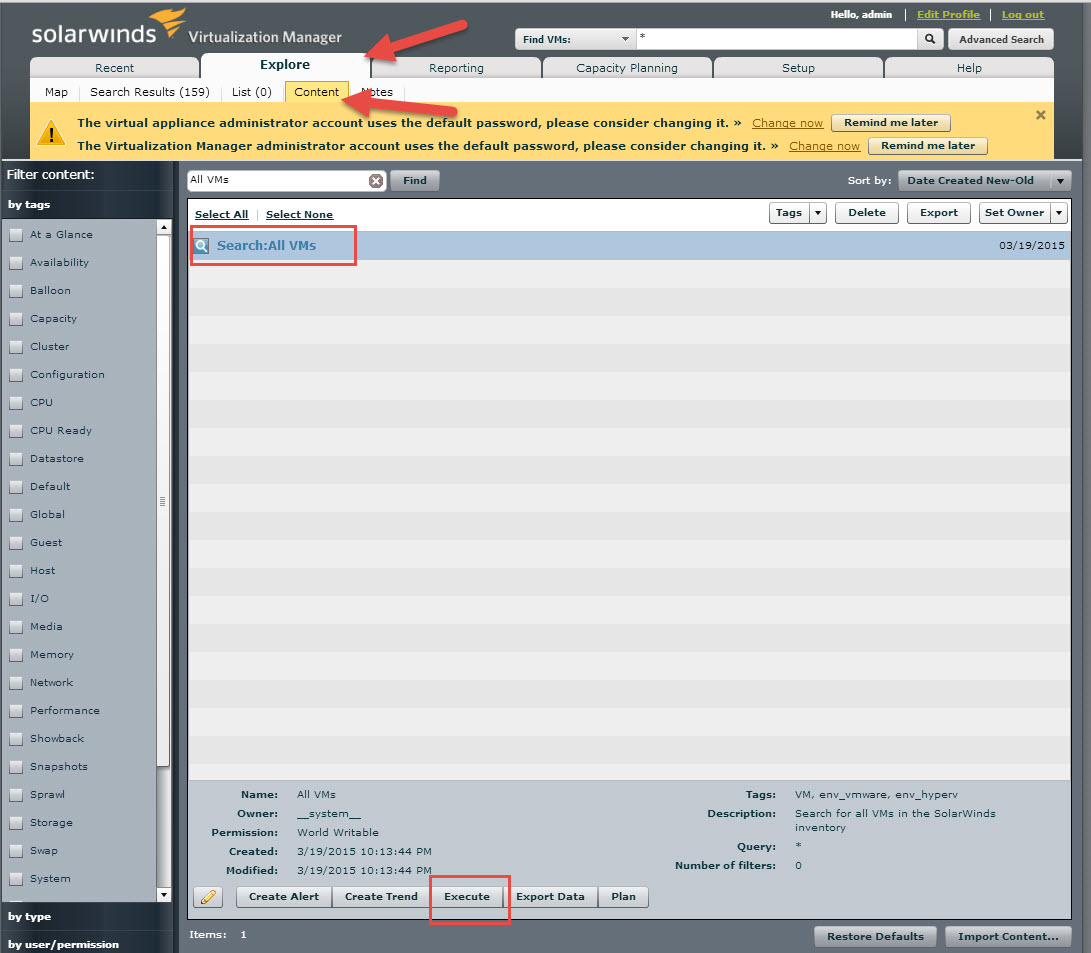Toggle the Performance tag checkbox
Viewport: 1091px width, 953px height.
[15, 711]
